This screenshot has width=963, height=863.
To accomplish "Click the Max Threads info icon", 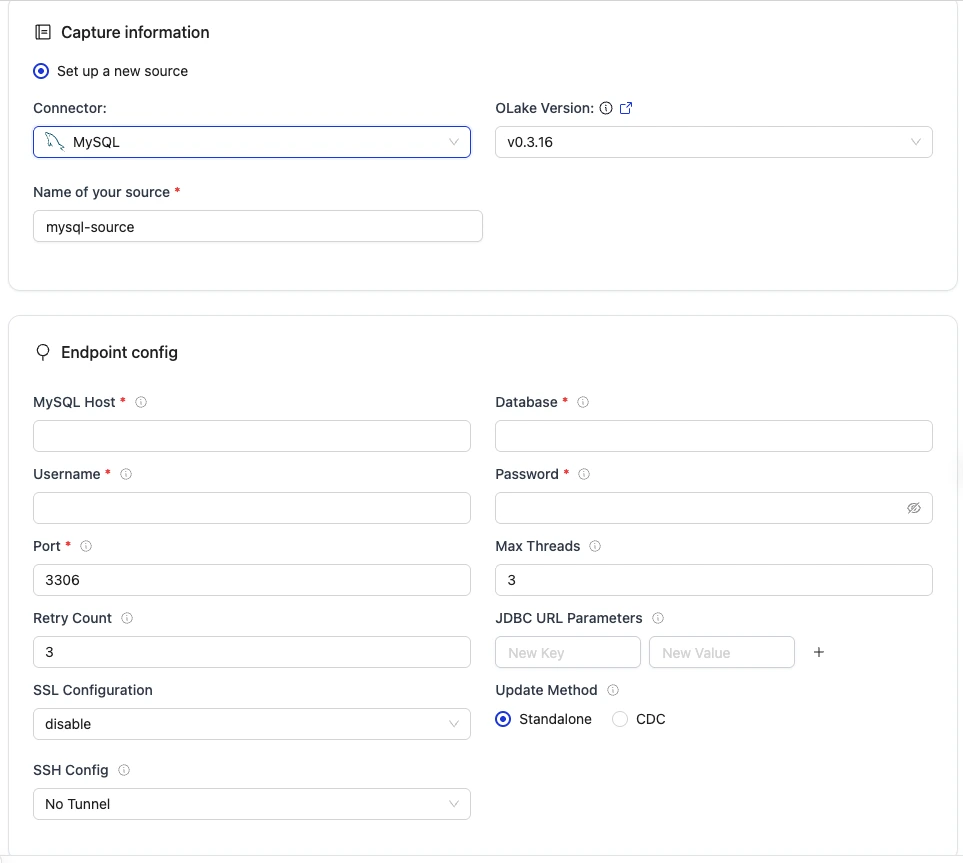I will pyautogui.click(x=595, y=546).
